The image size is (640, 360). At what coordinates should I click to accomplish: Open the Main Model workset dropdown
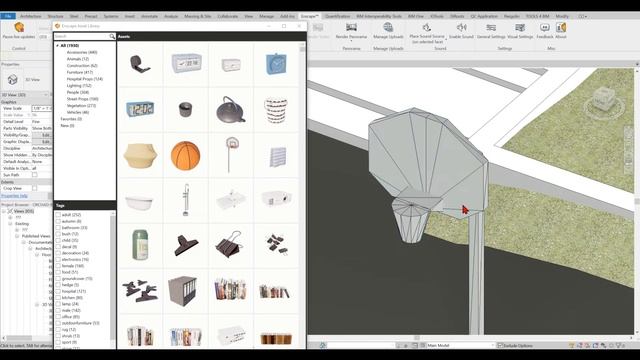(460, 345)
